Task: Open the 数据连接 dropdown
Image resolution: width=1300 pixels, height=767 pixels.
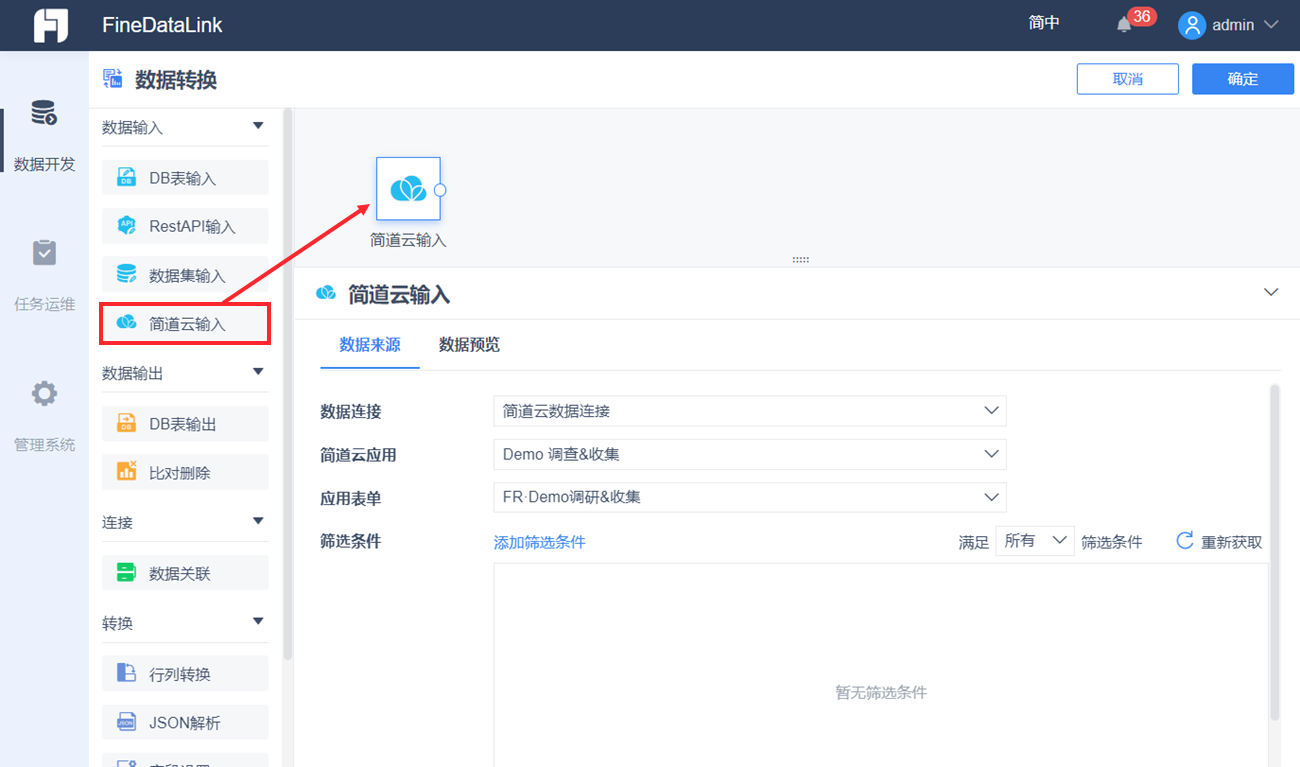Action: [750, 411]
